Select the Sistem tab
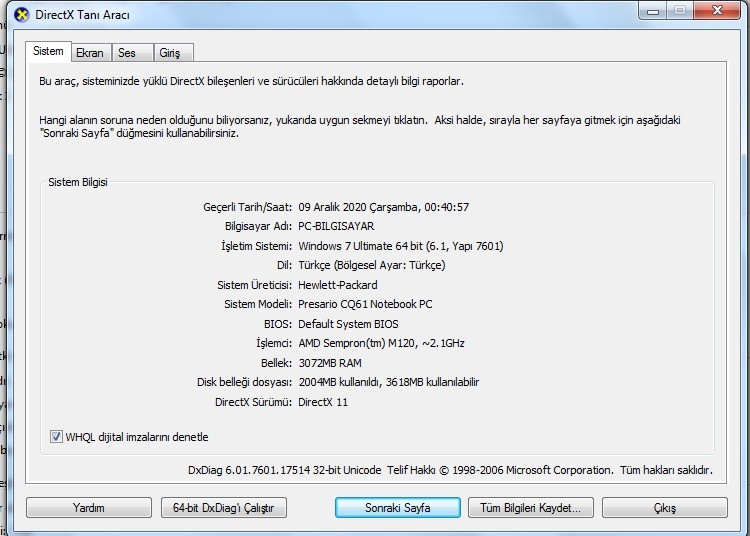The height and width of the screenshot is (536, 750). (48, 51)
